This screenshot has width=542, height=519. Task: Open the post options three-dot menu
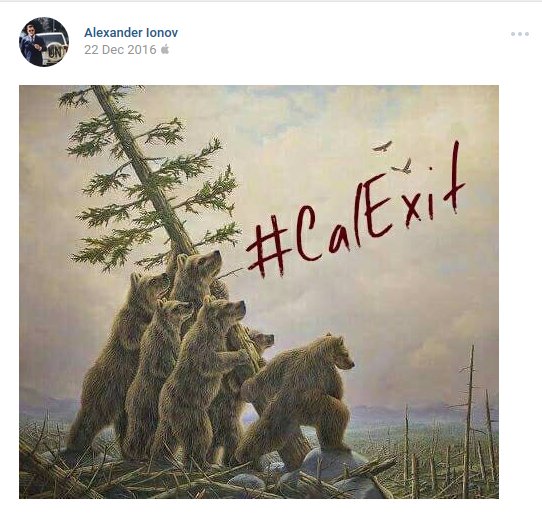coord(520,34)
